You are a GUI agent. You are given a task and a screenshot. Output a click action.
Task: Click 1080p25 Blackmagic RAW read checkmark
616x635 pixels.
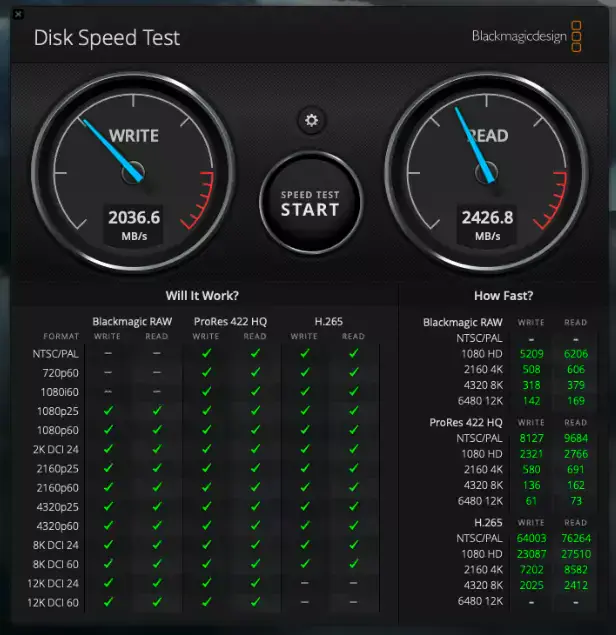pos(157,411)
